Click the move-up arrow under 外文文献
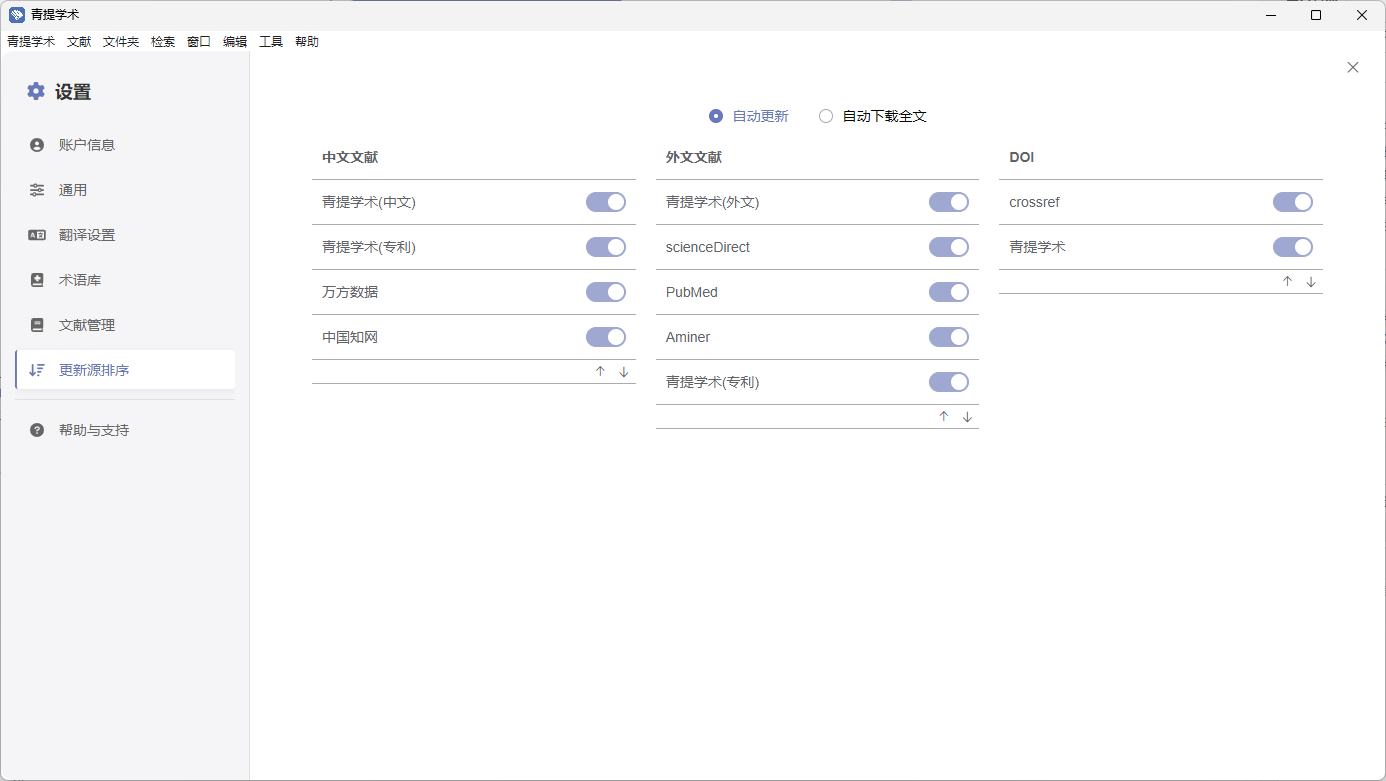Screen dimensions: 1386x781 tap(943, 417)
